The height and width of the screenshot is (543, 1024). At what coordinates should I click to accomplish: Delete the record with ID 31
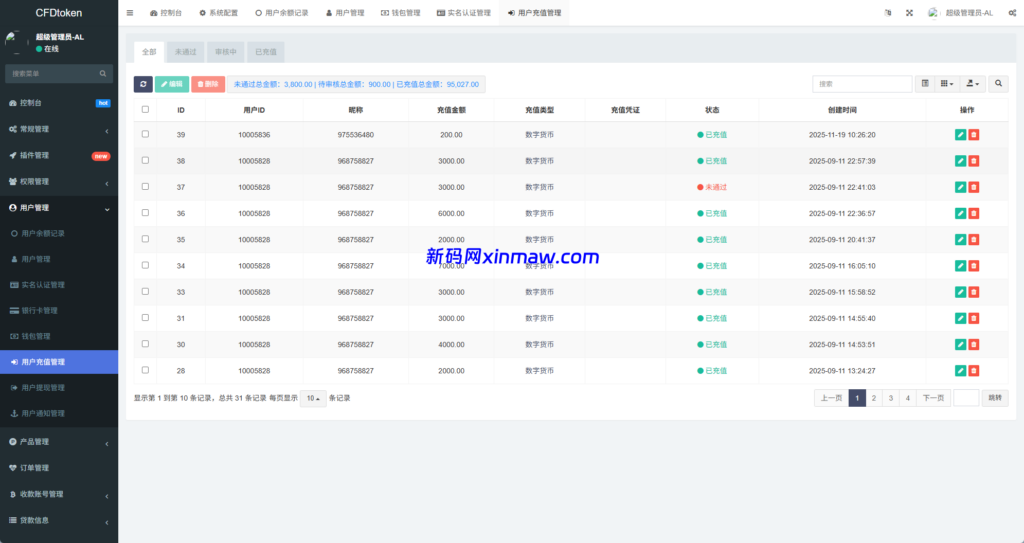coord(974,318)
